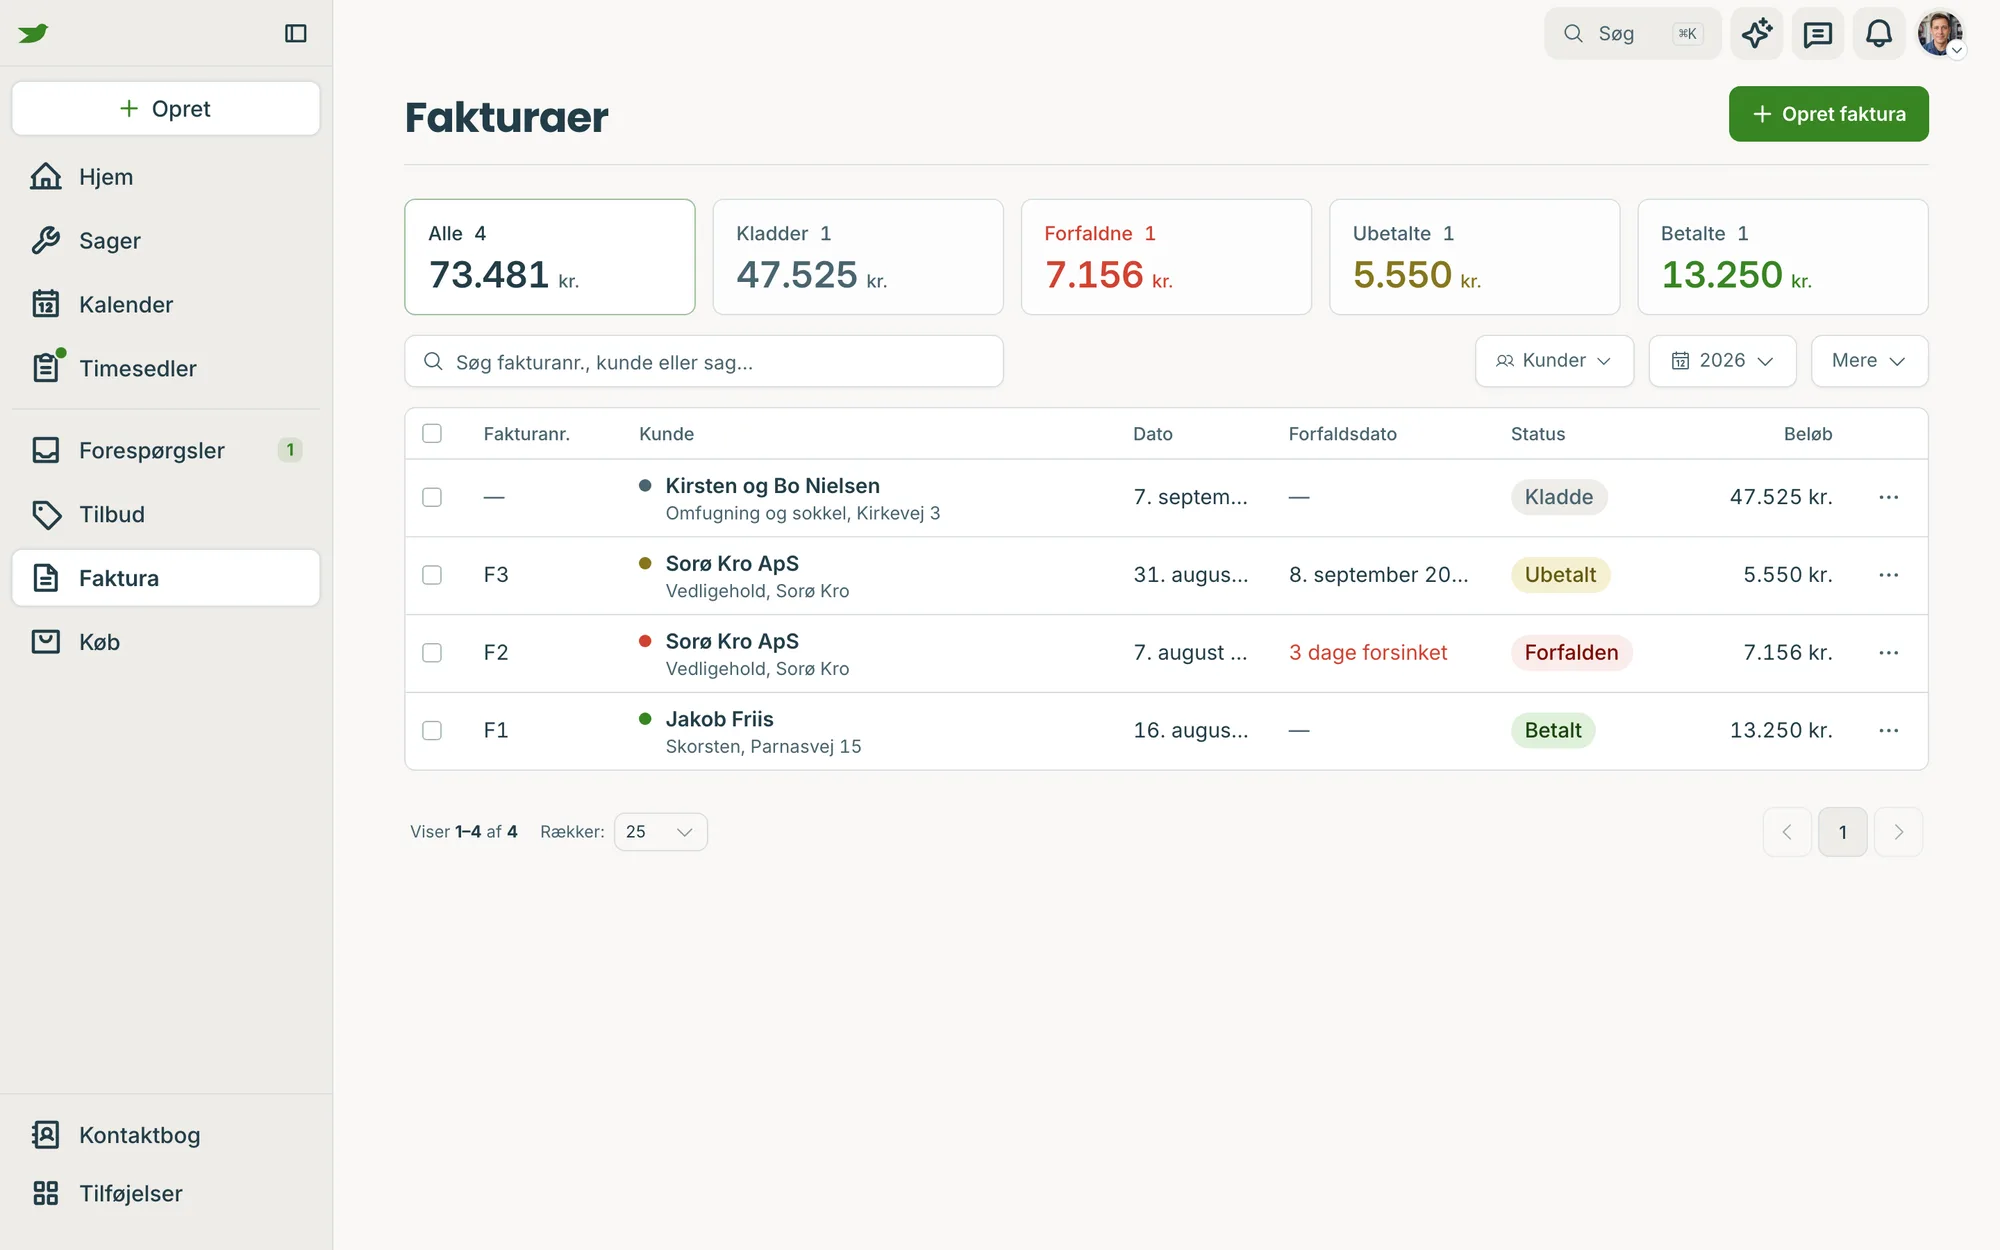Collapse the sidebar panel icon

pyautogui.click(x=296, y=33)
